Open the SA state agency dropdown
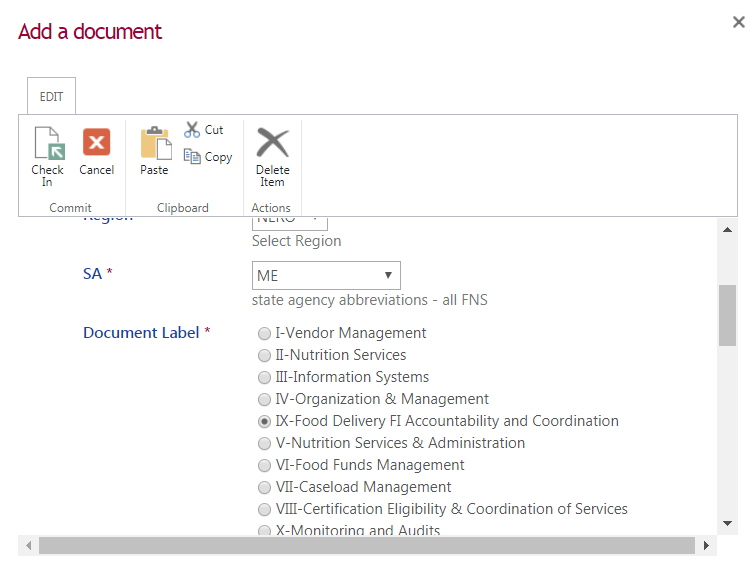 tap(326, 275)
